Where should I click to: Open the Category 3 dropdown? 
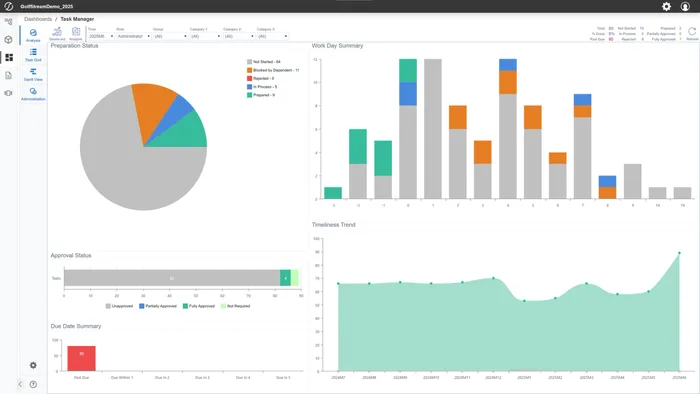coord(272,36)
